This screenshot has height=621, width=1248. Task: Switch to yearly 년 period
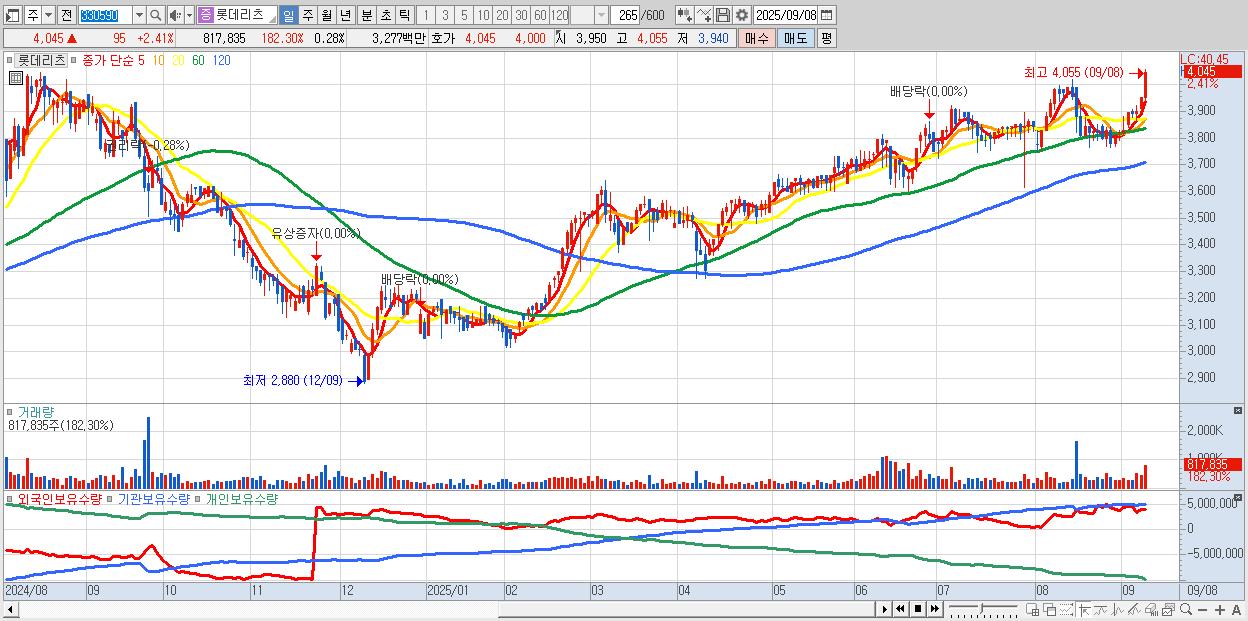click(345, 15)
